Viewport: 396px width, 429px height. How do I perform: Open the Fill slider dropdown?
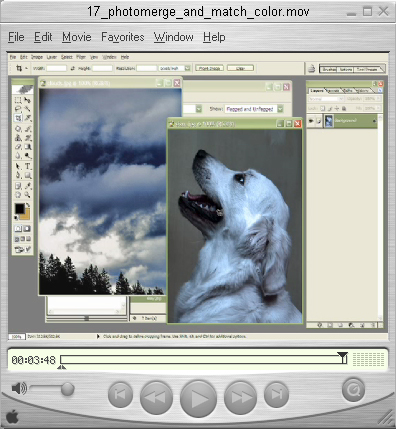coord(378,108)
